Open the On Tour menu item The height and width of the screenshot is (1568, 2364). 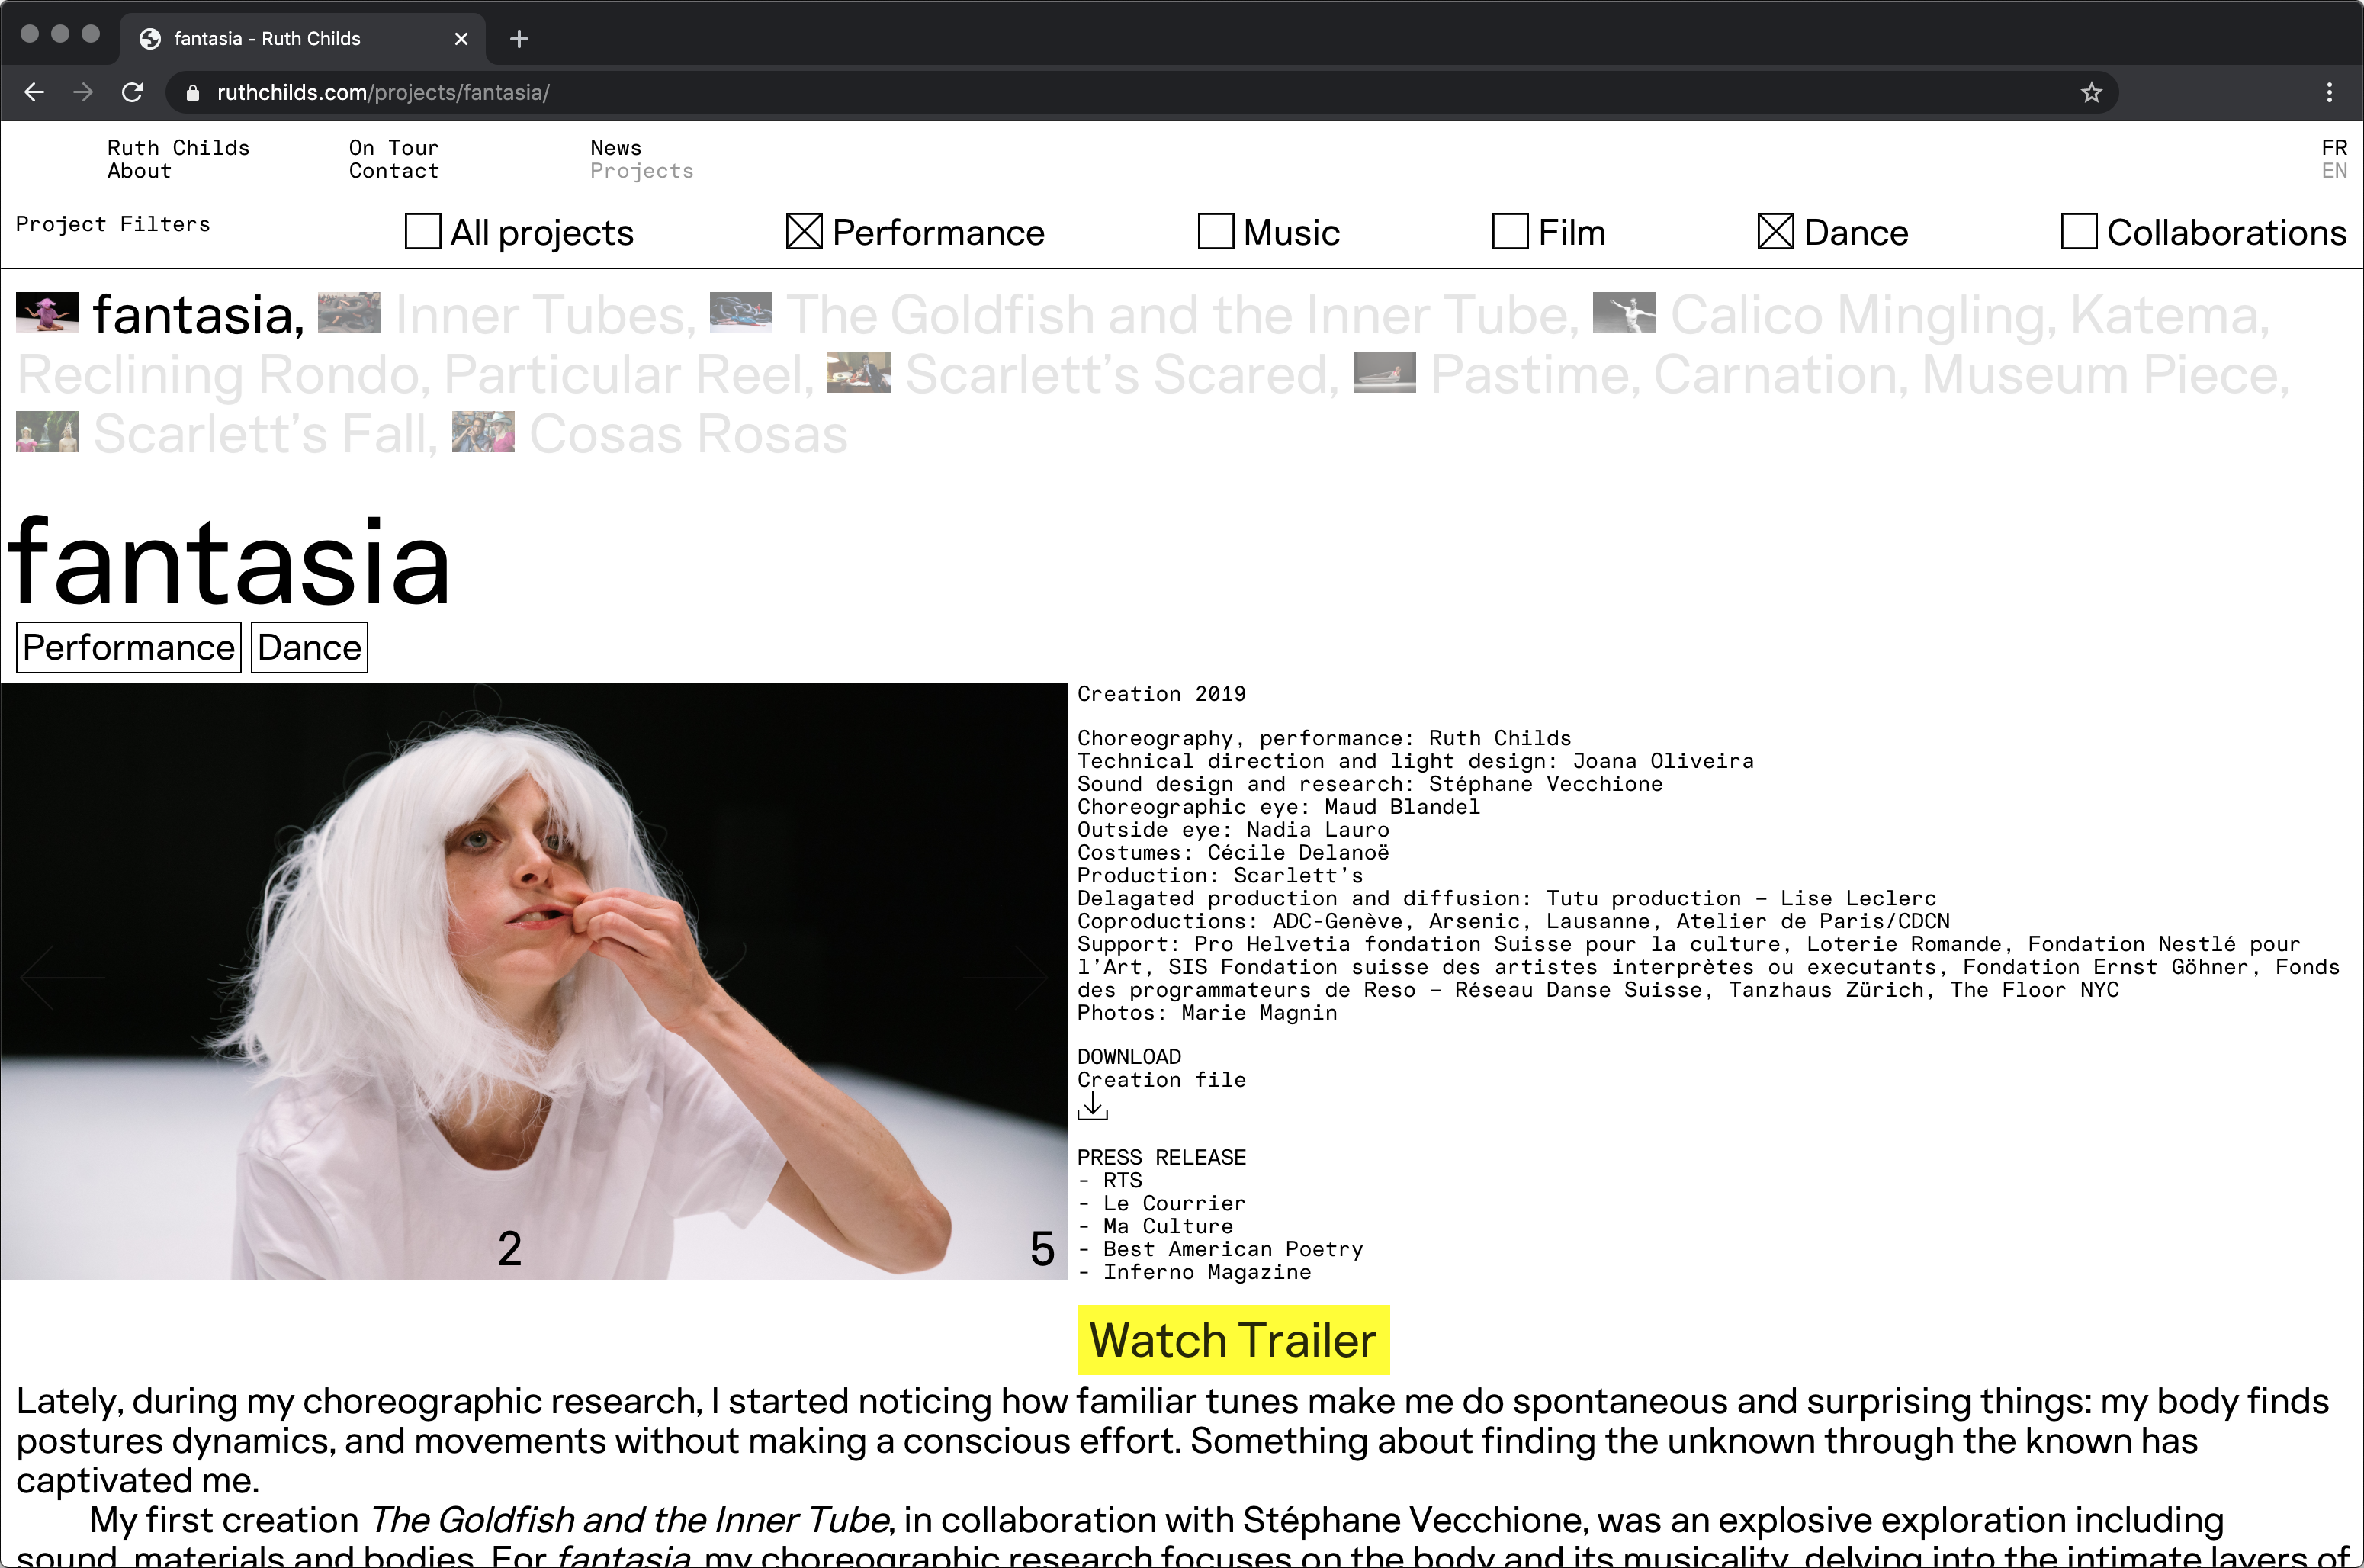393,148
